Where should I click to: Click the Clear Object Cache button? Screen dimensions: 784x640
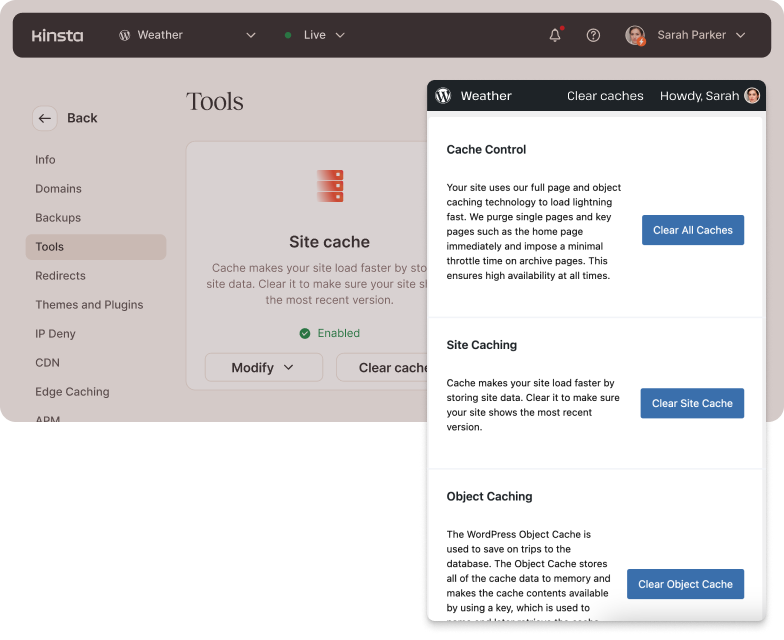pyautogui.click(x=685, y=584)
